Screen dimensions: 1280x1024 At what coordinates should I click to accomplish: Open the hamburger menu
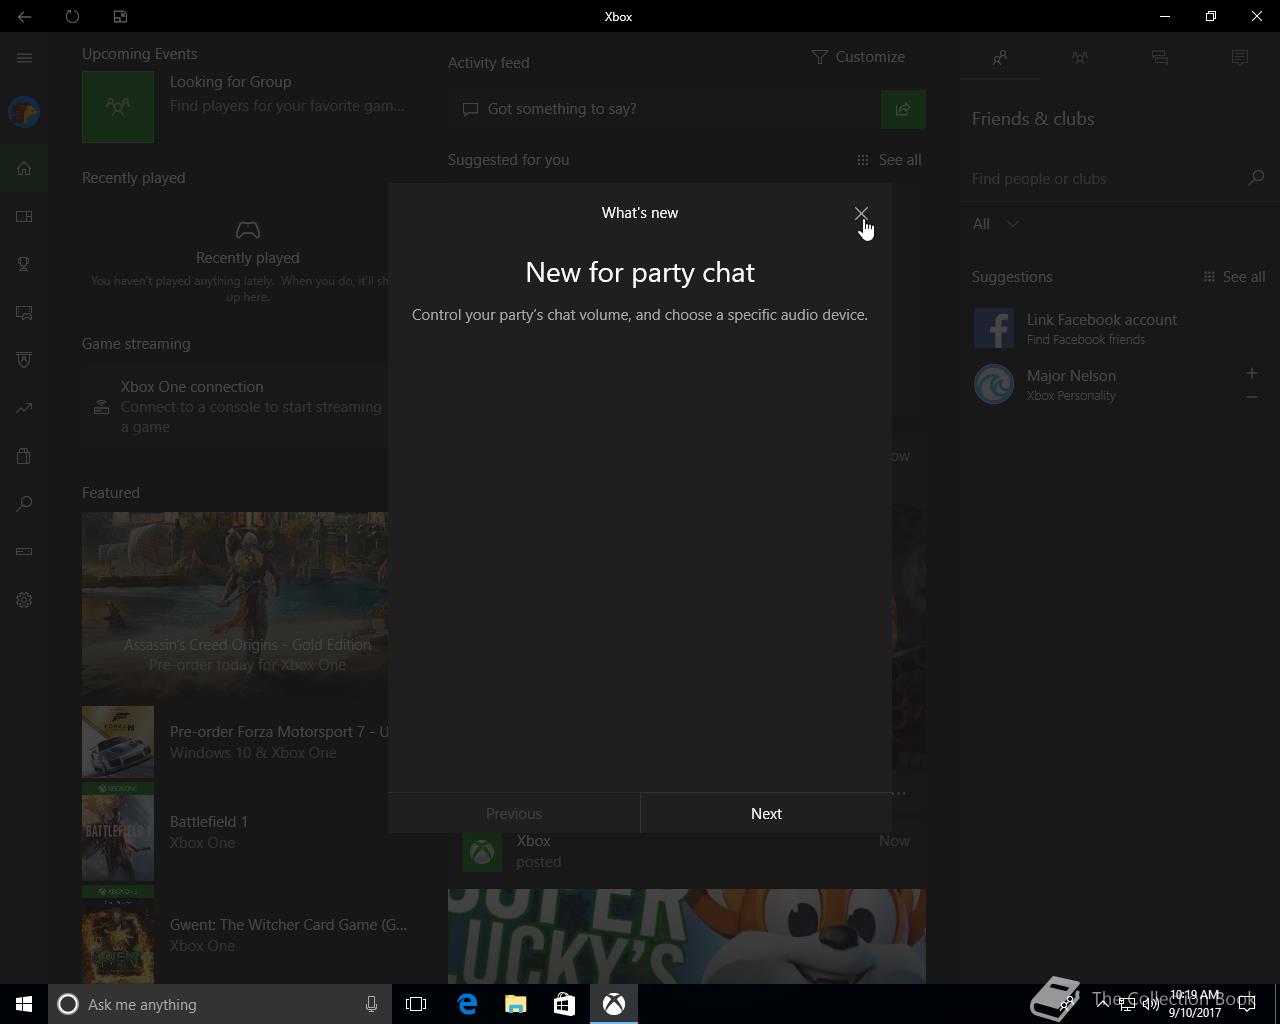click(x=24, y=58)
